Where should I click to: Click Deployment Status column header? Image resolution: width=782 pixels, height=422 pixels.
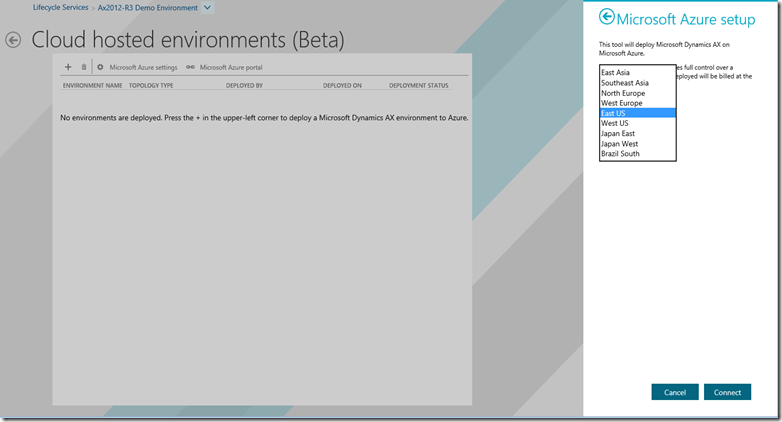[418, 86]
